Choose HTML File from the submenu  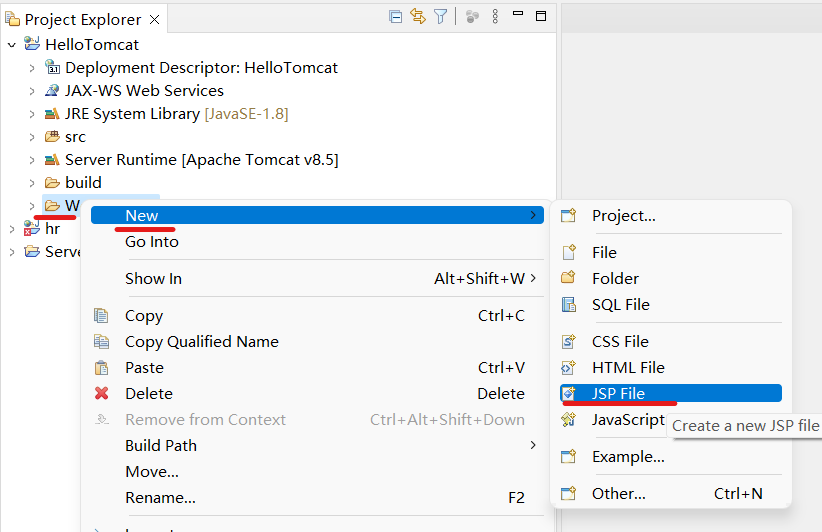pos(627,367)
